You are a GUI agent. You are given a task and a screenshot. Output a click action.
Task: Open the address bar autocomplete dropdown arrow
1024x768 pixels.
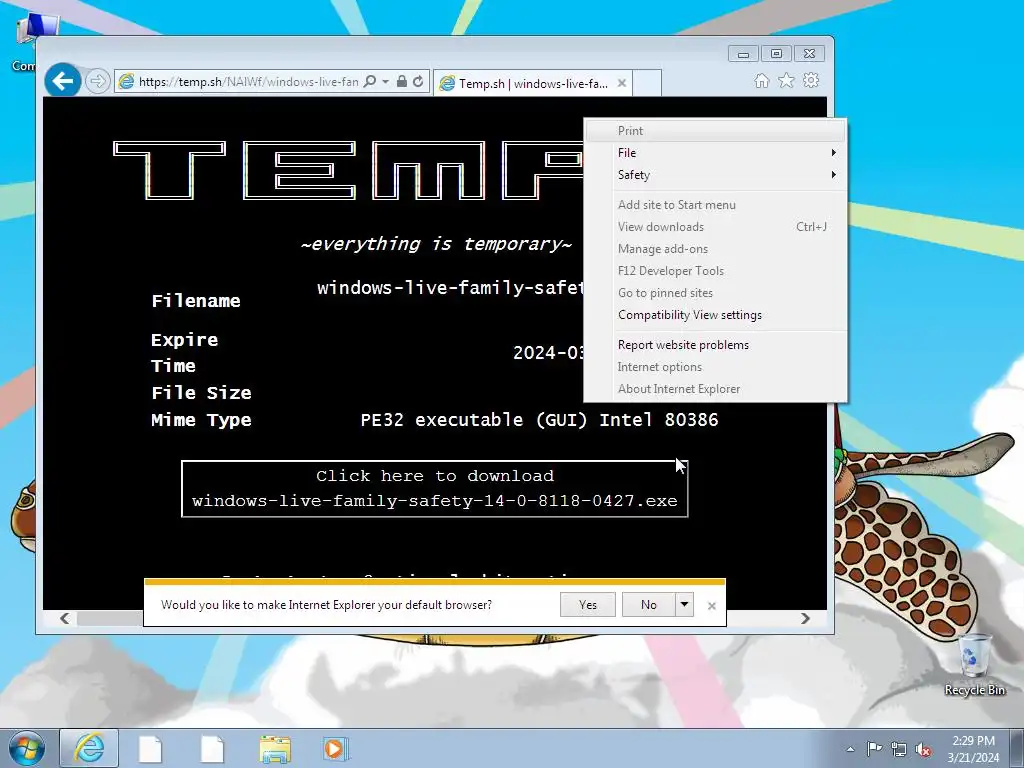point(385,82)
